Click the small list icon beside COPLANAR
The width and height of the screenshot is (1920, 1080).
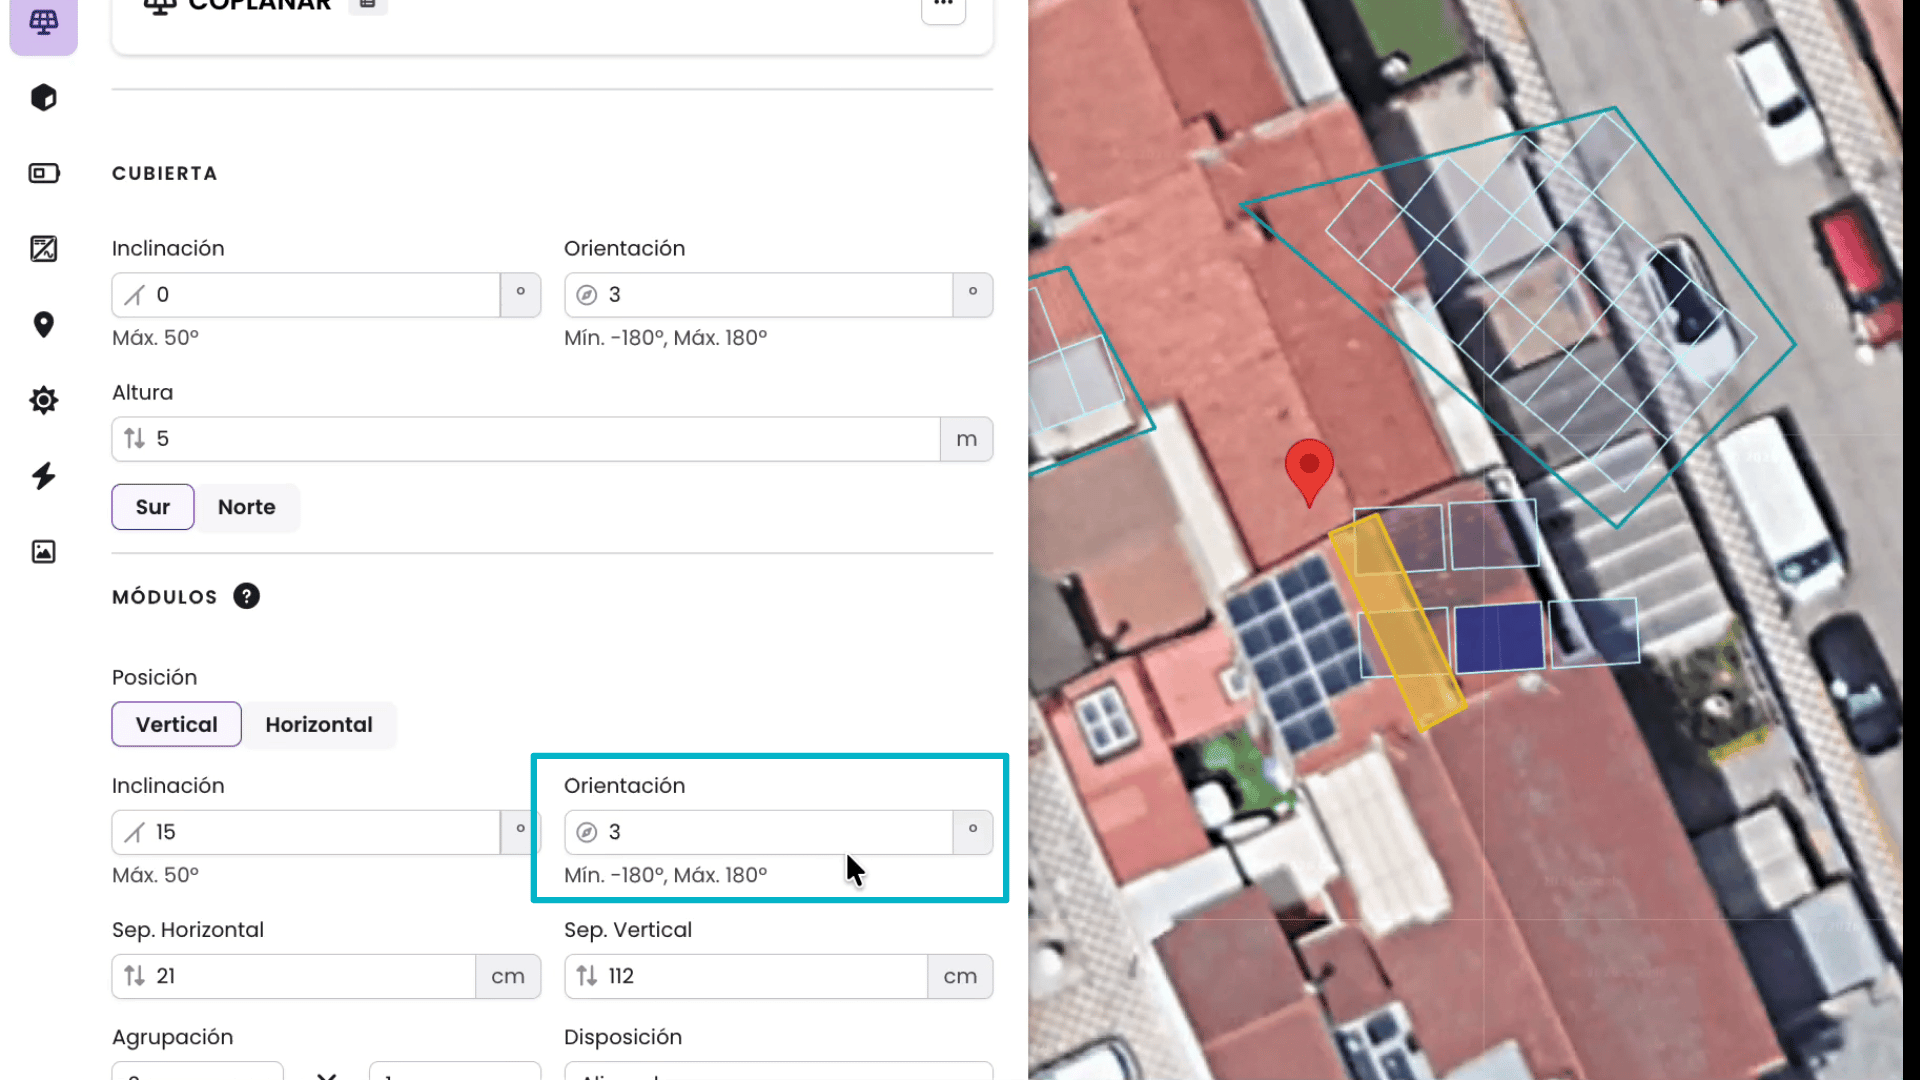click(367, 4)
